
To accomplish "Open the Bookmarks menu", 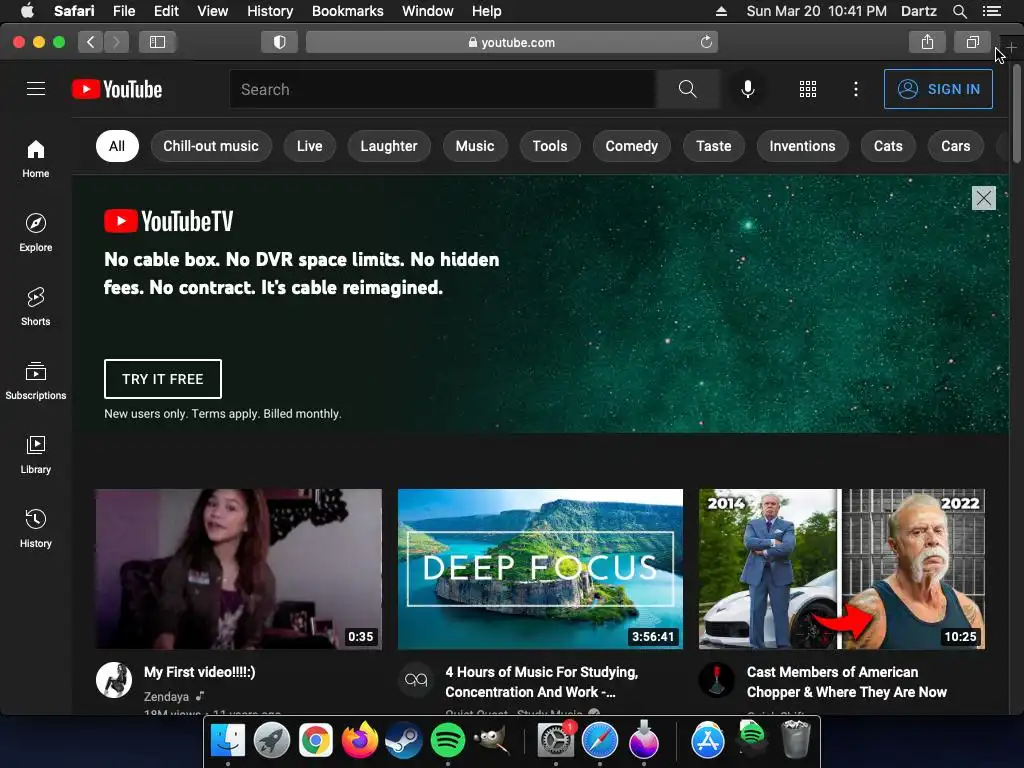I will click(x=347, y=11).
